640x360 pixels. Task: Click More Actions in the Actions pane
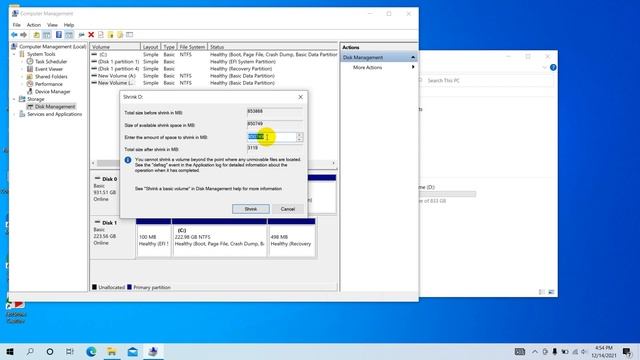(367, 67)
